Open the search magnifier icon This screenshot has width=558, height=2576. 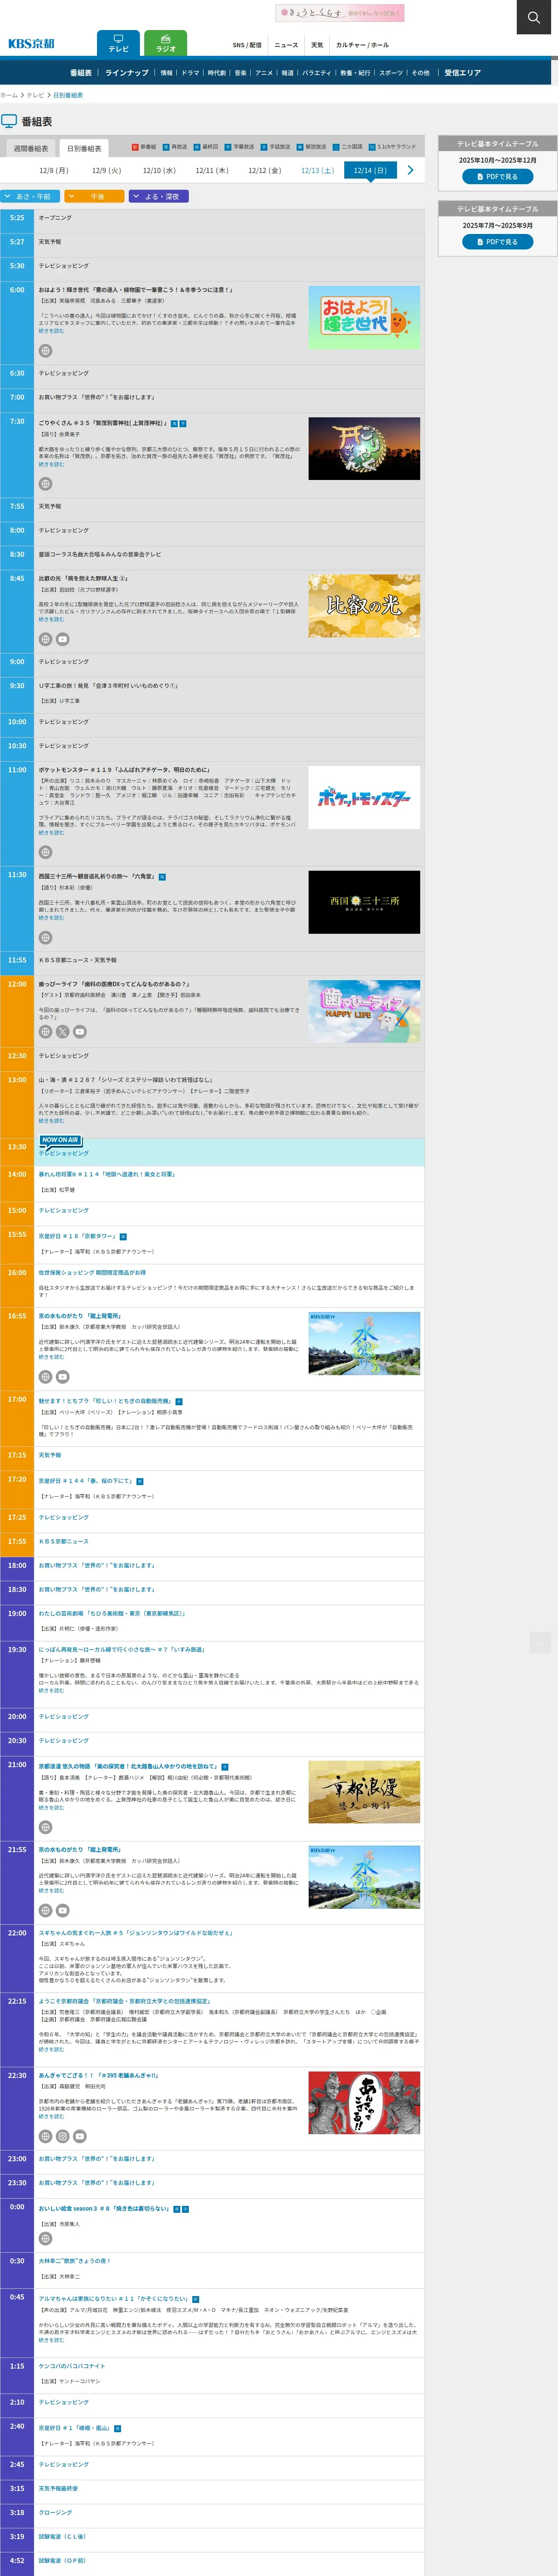pyautogui.click(x=534, y=17)
